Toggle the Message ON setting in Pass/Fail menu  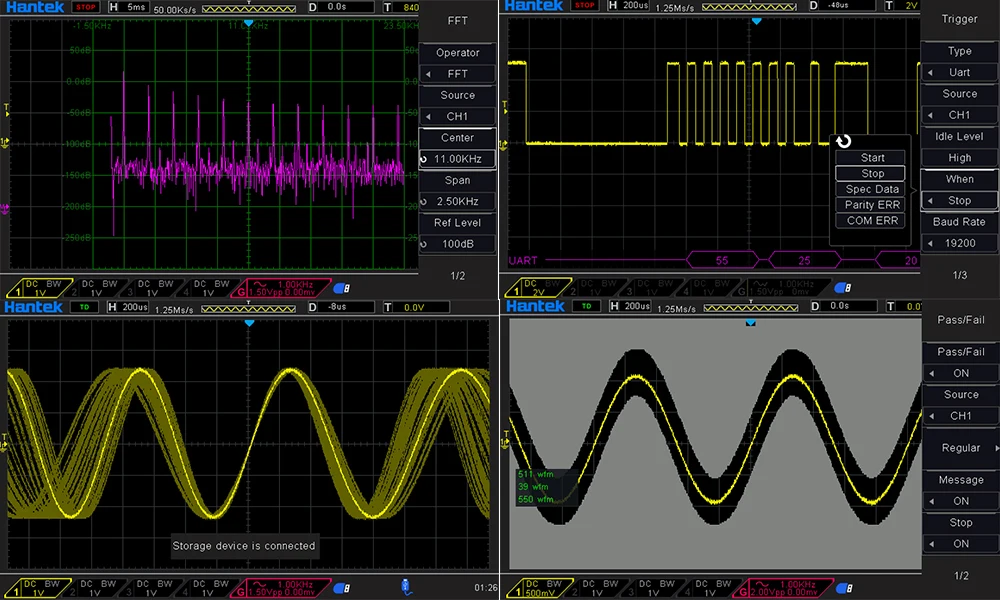coord(960,501)
